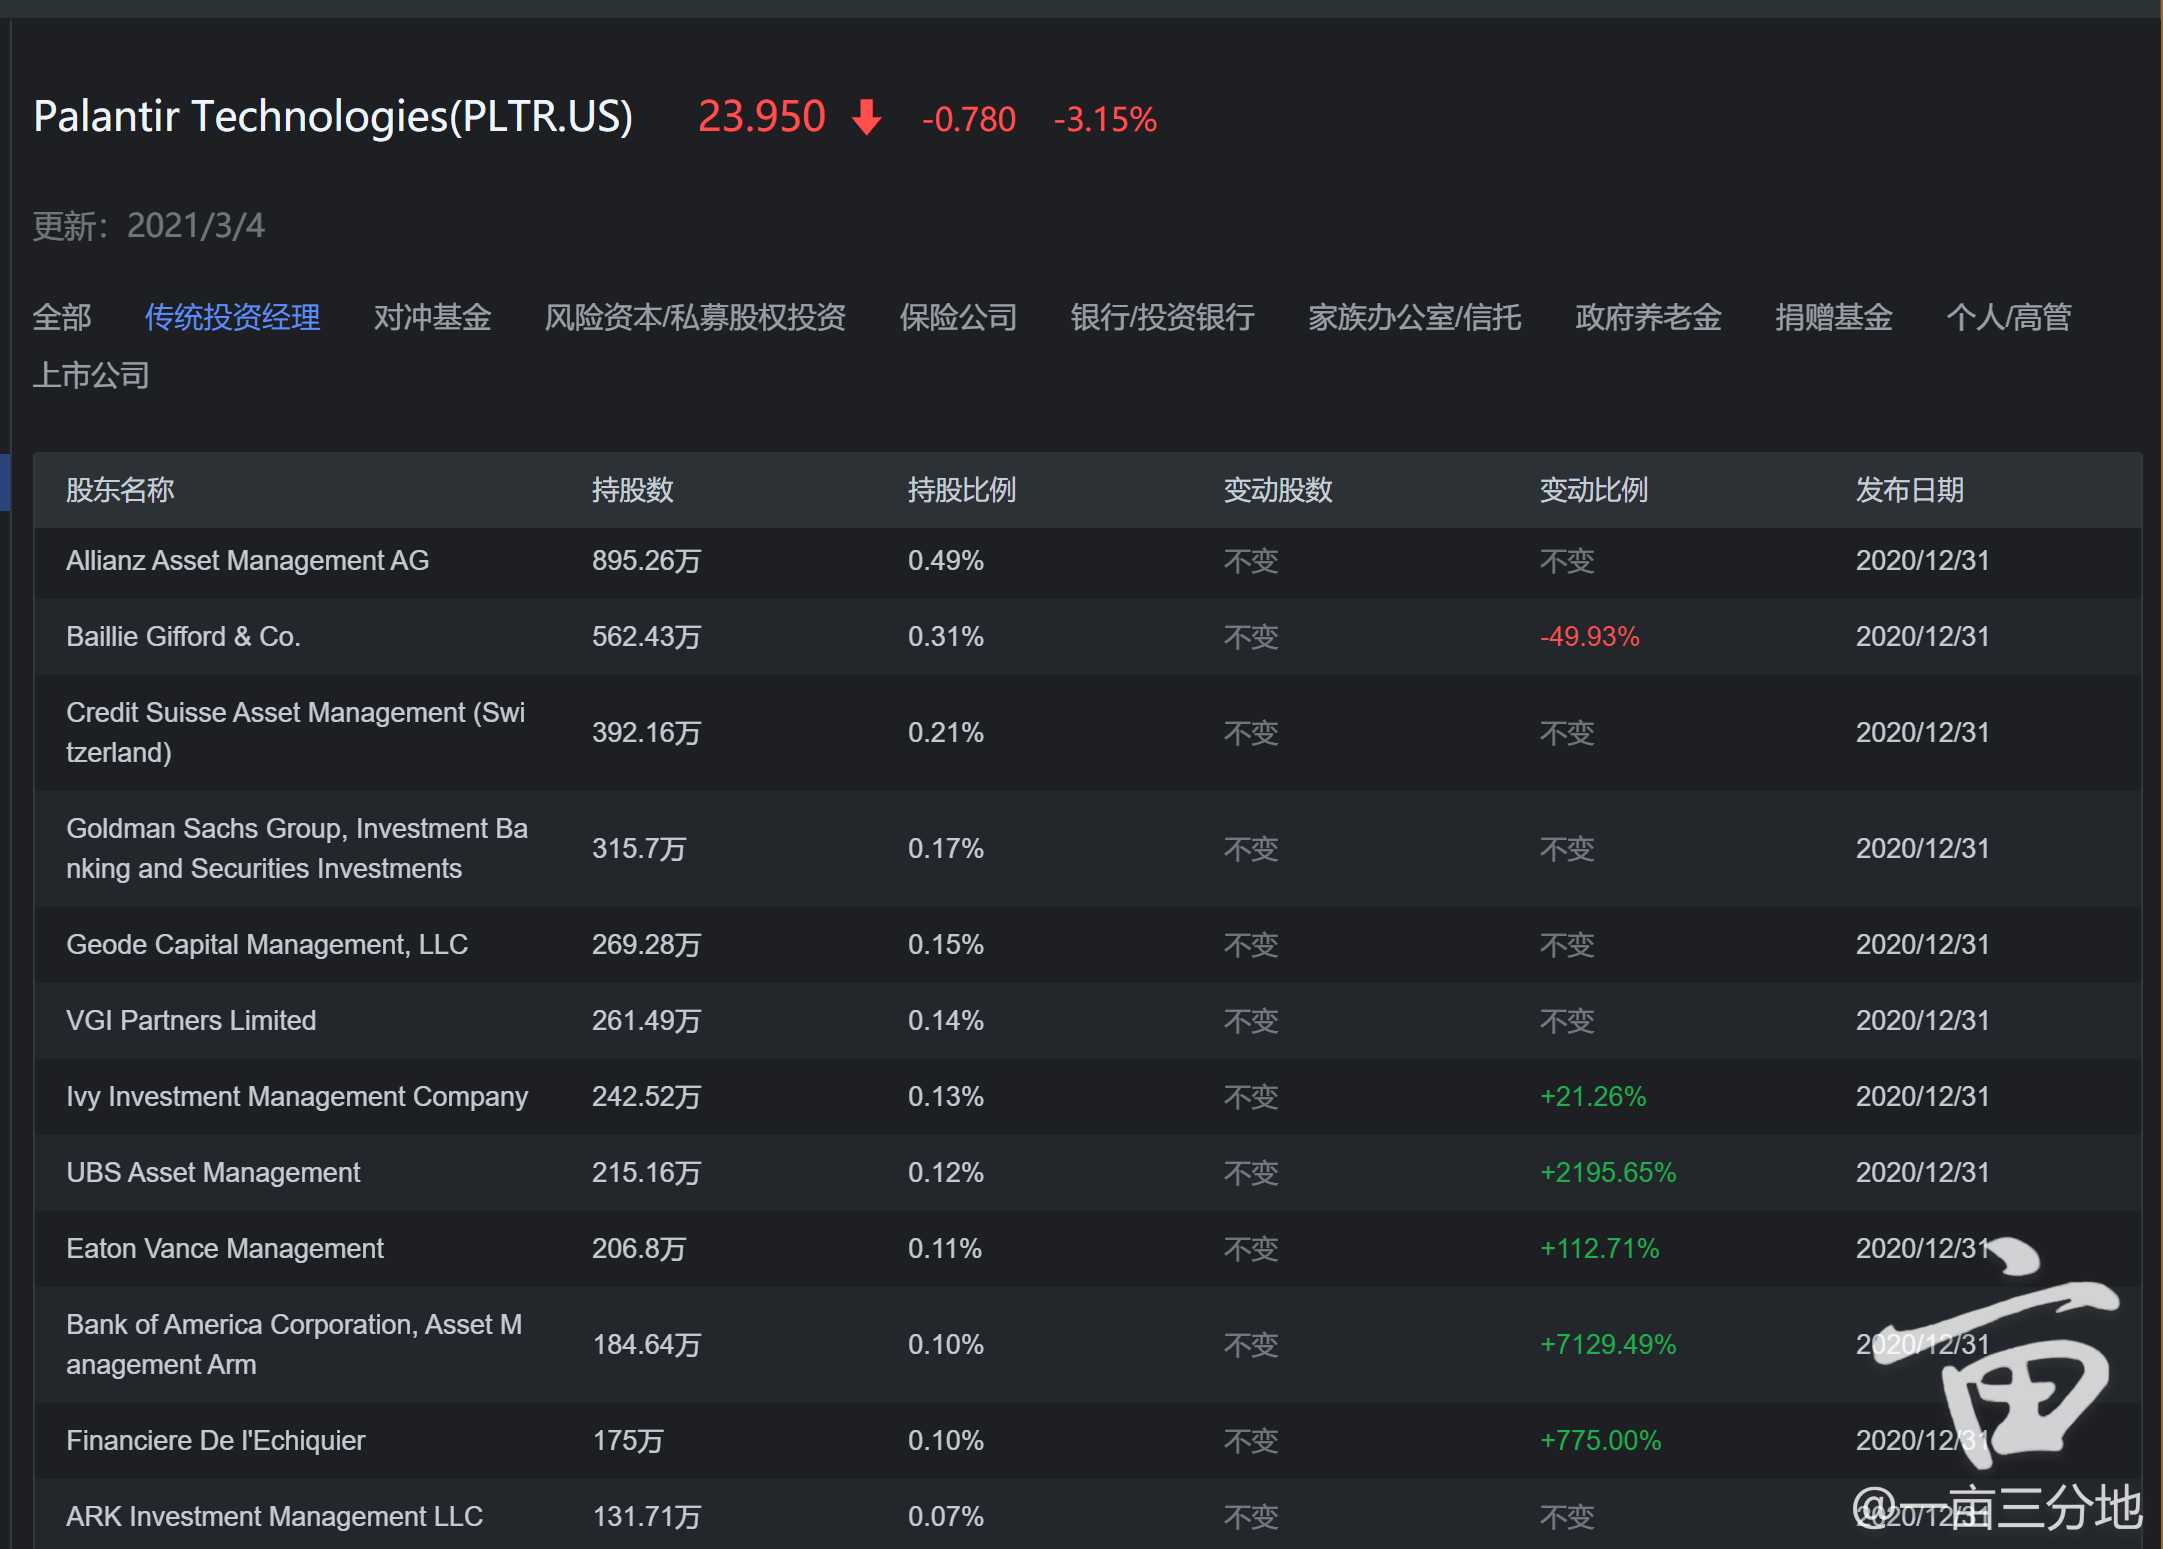Open the 银行/投资银行 tab
The height and width of the screenshot is (1549, 2163).
[x=1162, y=317]
